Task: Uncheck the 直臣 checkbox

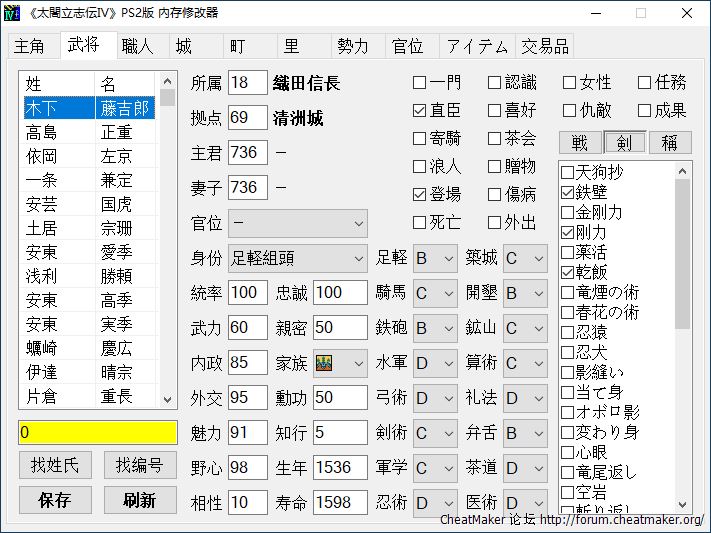Action: (420, 110)
